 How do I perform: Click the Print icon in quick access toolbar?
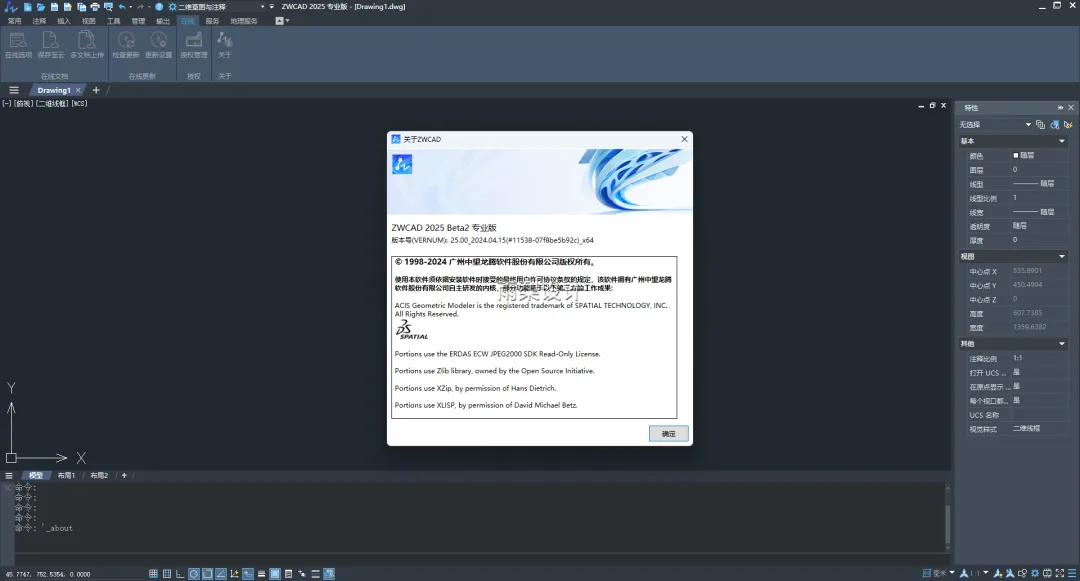pyautogui.click(x=95, y=7)
